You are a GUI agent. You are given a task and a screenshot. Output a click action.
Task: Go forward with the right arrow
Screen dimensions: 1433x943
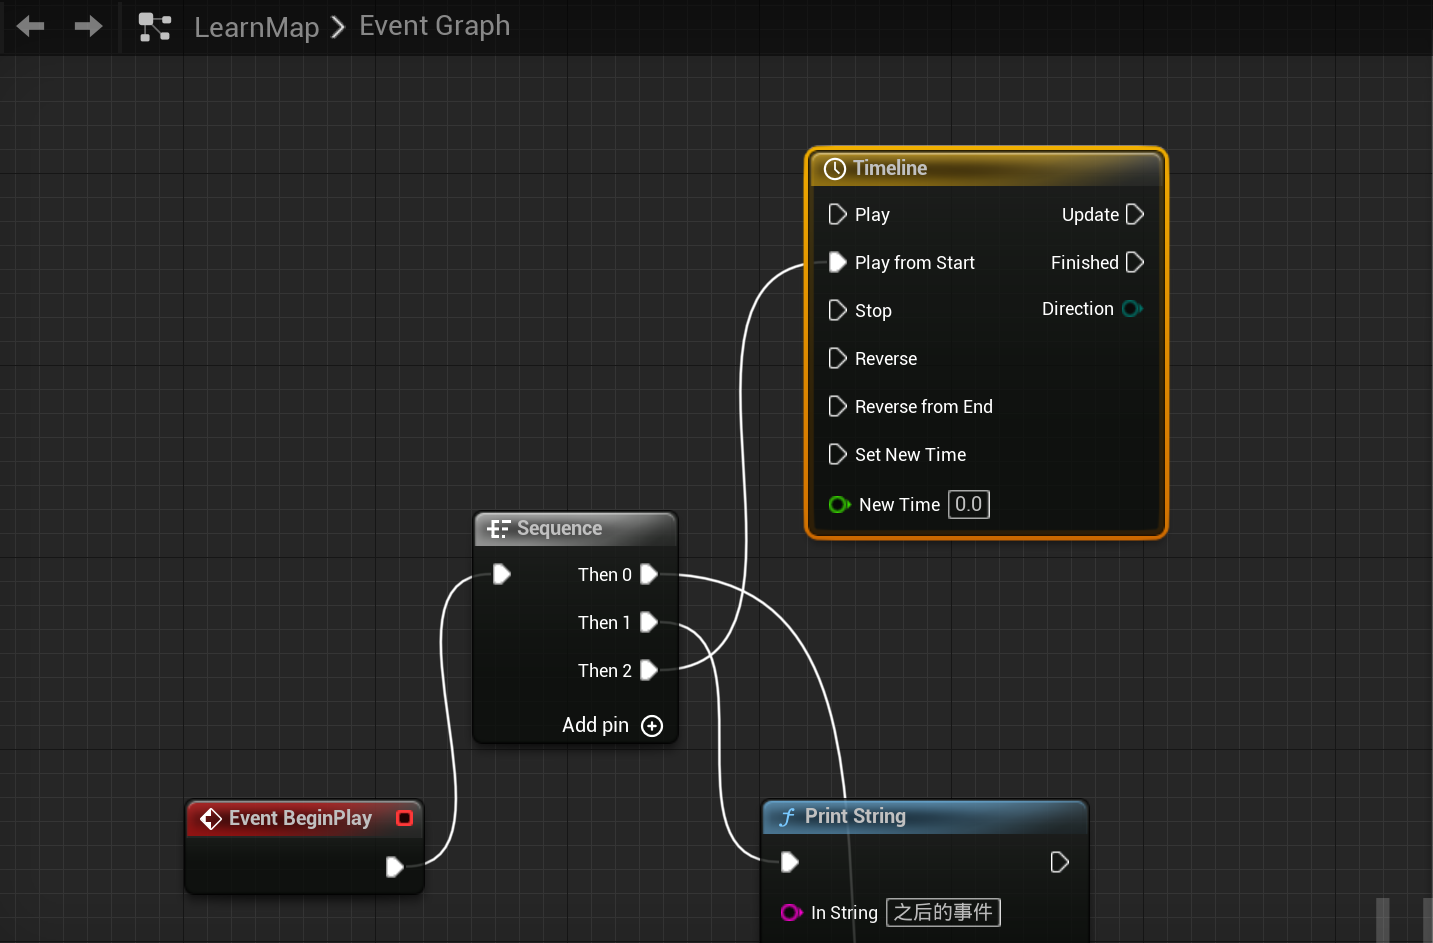point(88,26)
